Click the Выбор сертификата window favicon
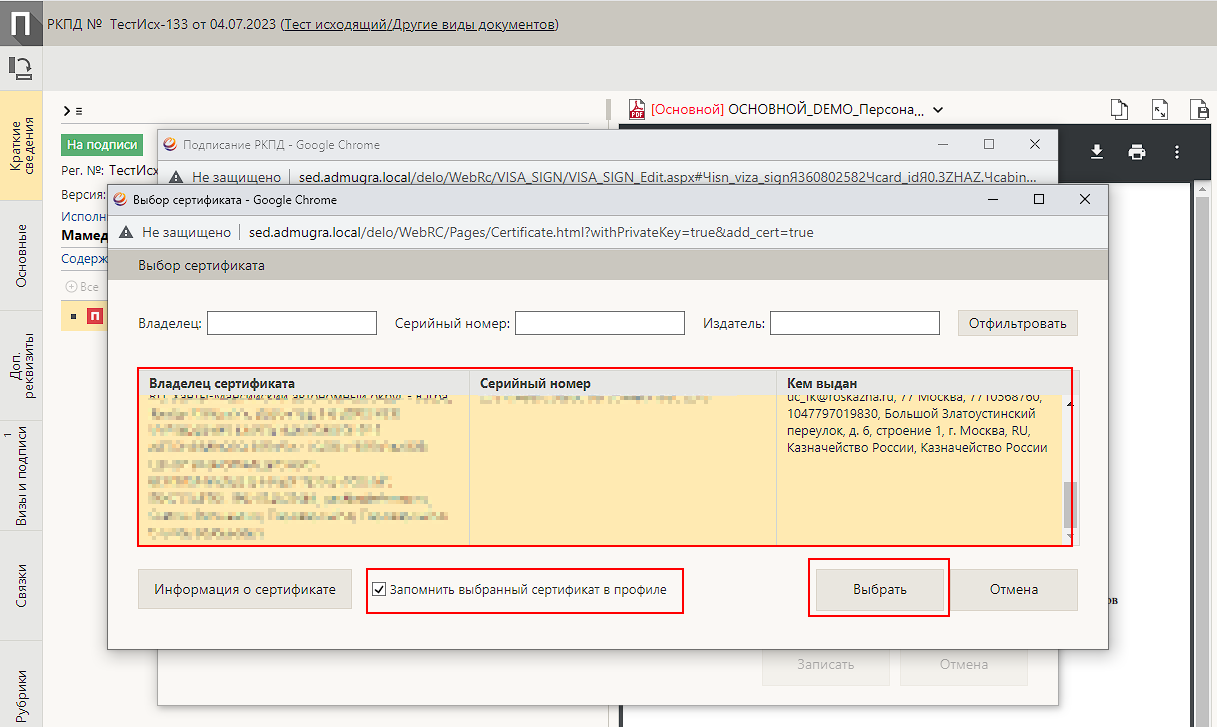This screenshot has height=727, width=1217. [x=120, y=199]
